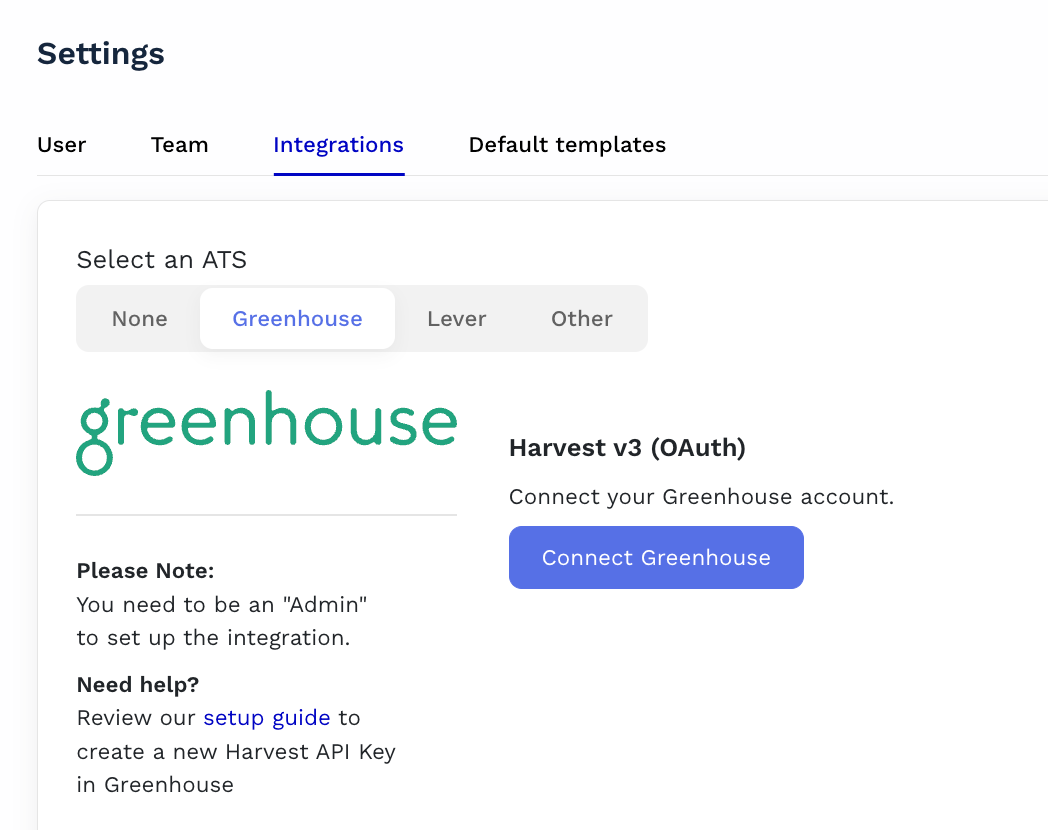The width and height of the screenshot is (1048, 830).
Task: Click the Connect Greenhouse button
Action: pyautogui.click(x=656, y=557)
